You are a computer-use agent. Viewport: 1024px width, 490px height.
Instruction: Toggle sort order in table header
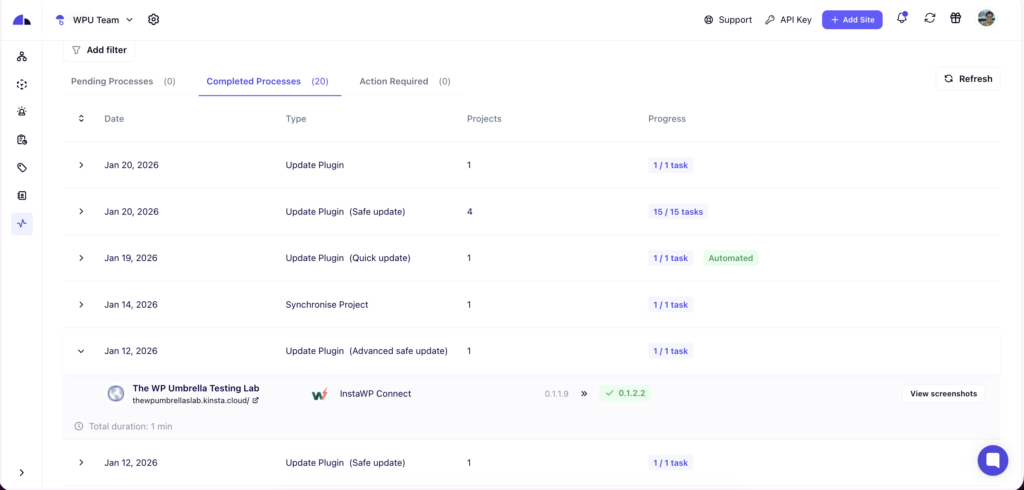pyautogui.click(x=81, y=119)
